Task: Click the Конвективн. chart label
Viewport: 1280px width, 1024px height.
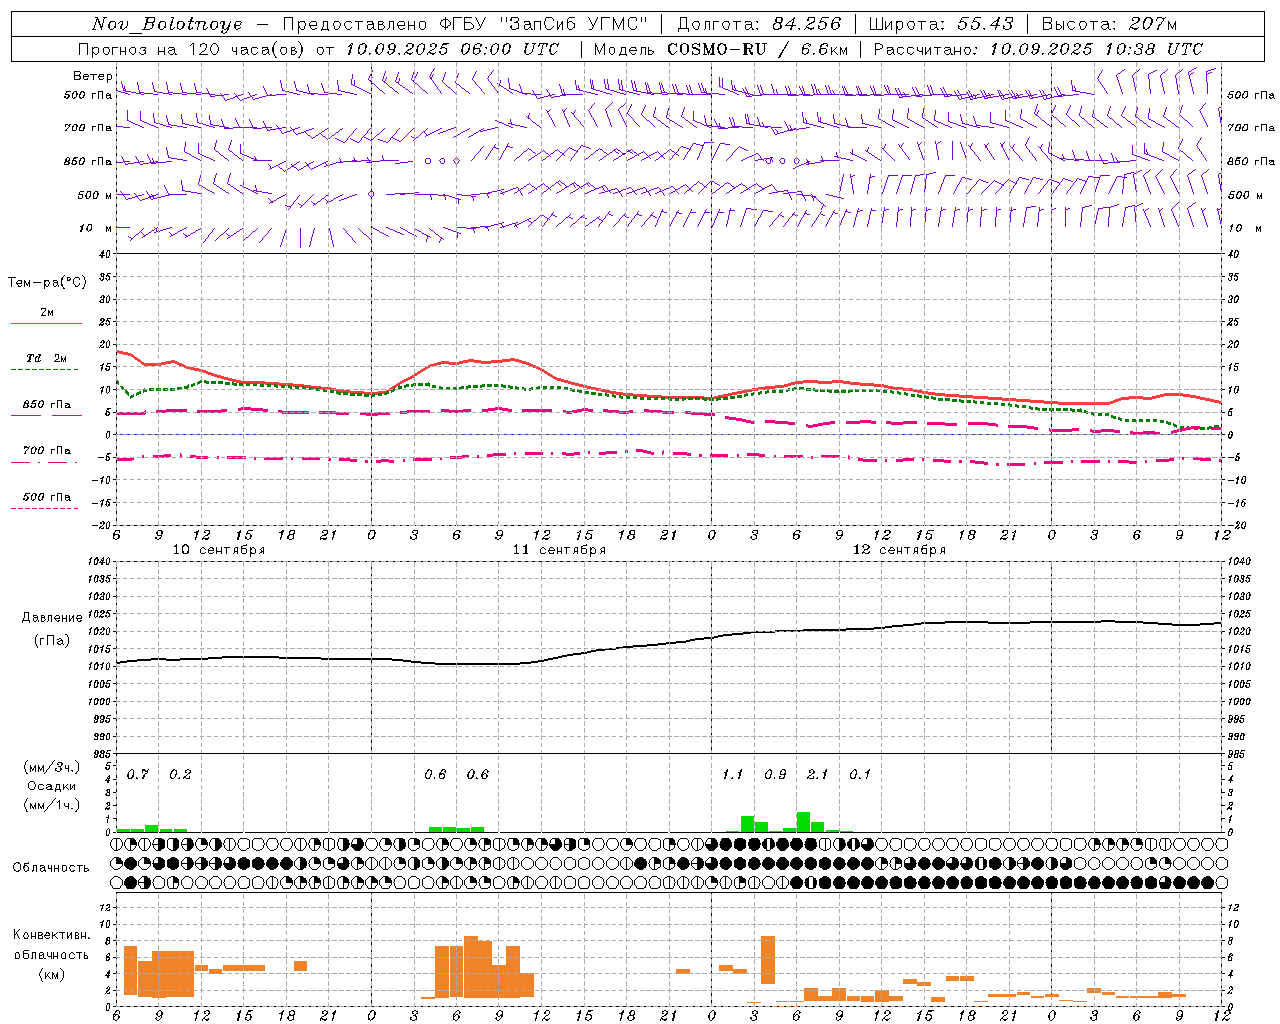Action: click(x=51, y=935)
